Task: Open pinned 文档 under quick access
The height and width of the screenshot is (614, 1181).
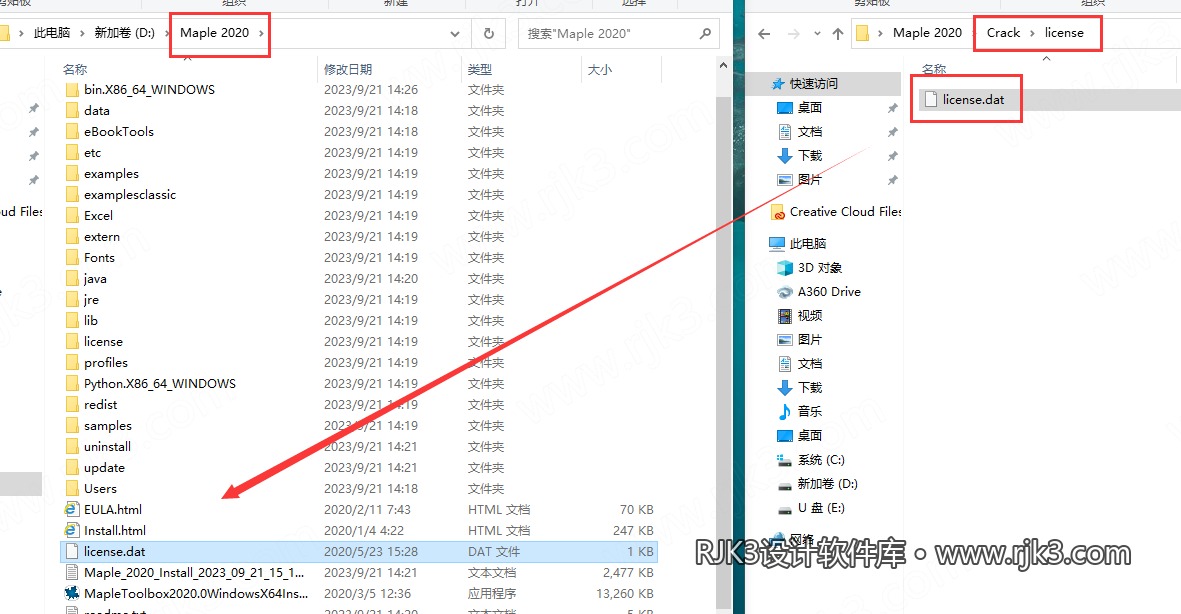Action: tap(810, 132)
